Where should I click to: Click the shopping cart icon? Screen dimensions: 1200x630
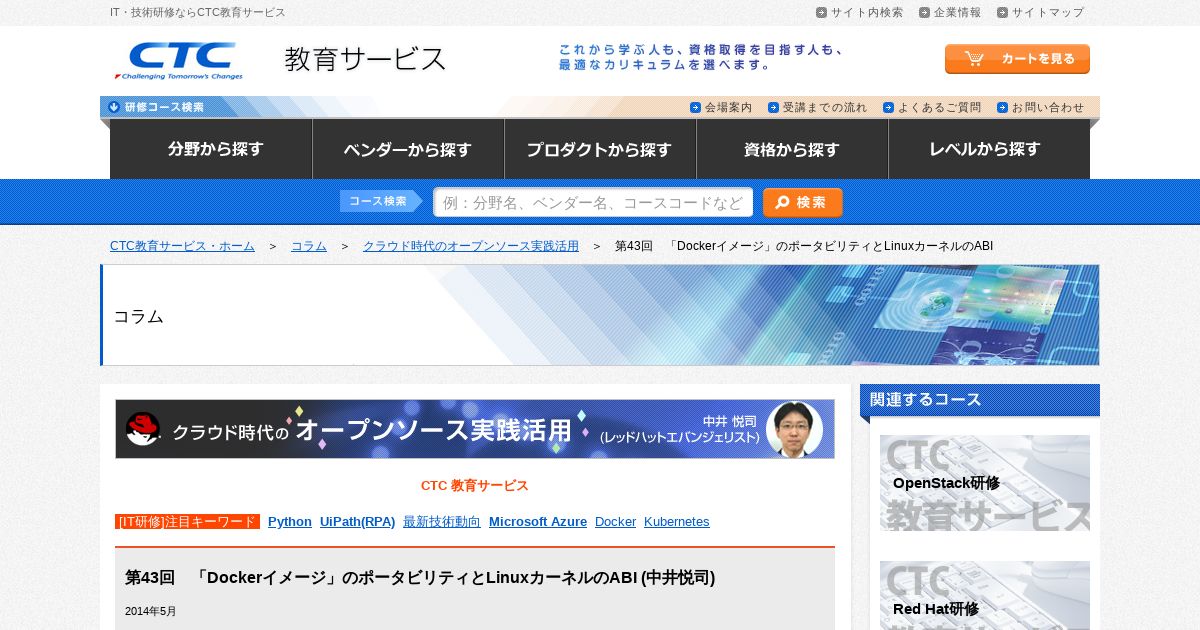point(974,58)
